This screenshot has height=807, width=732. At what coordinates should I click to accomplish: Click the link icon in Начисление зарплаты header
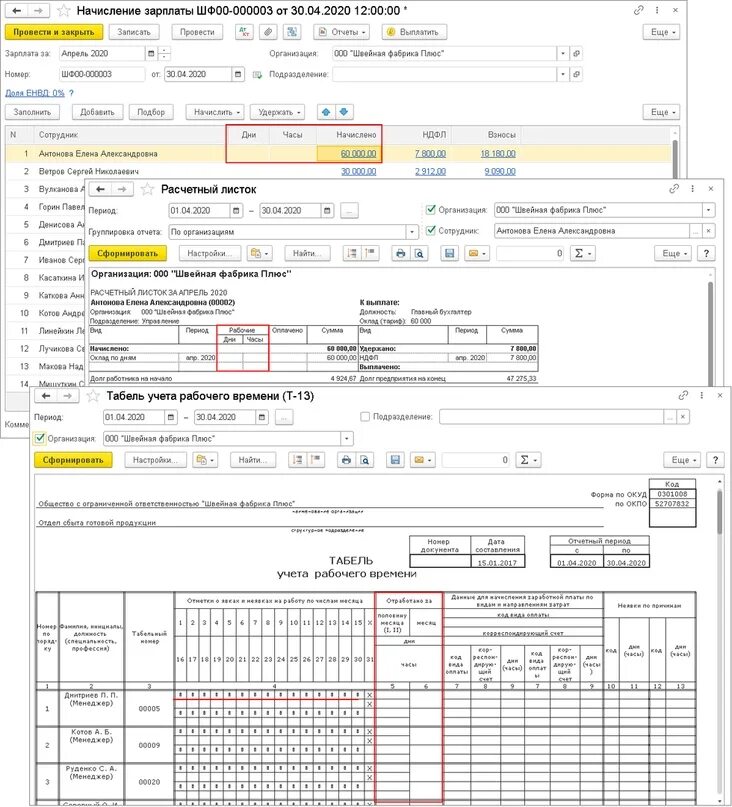pos(638,10)
